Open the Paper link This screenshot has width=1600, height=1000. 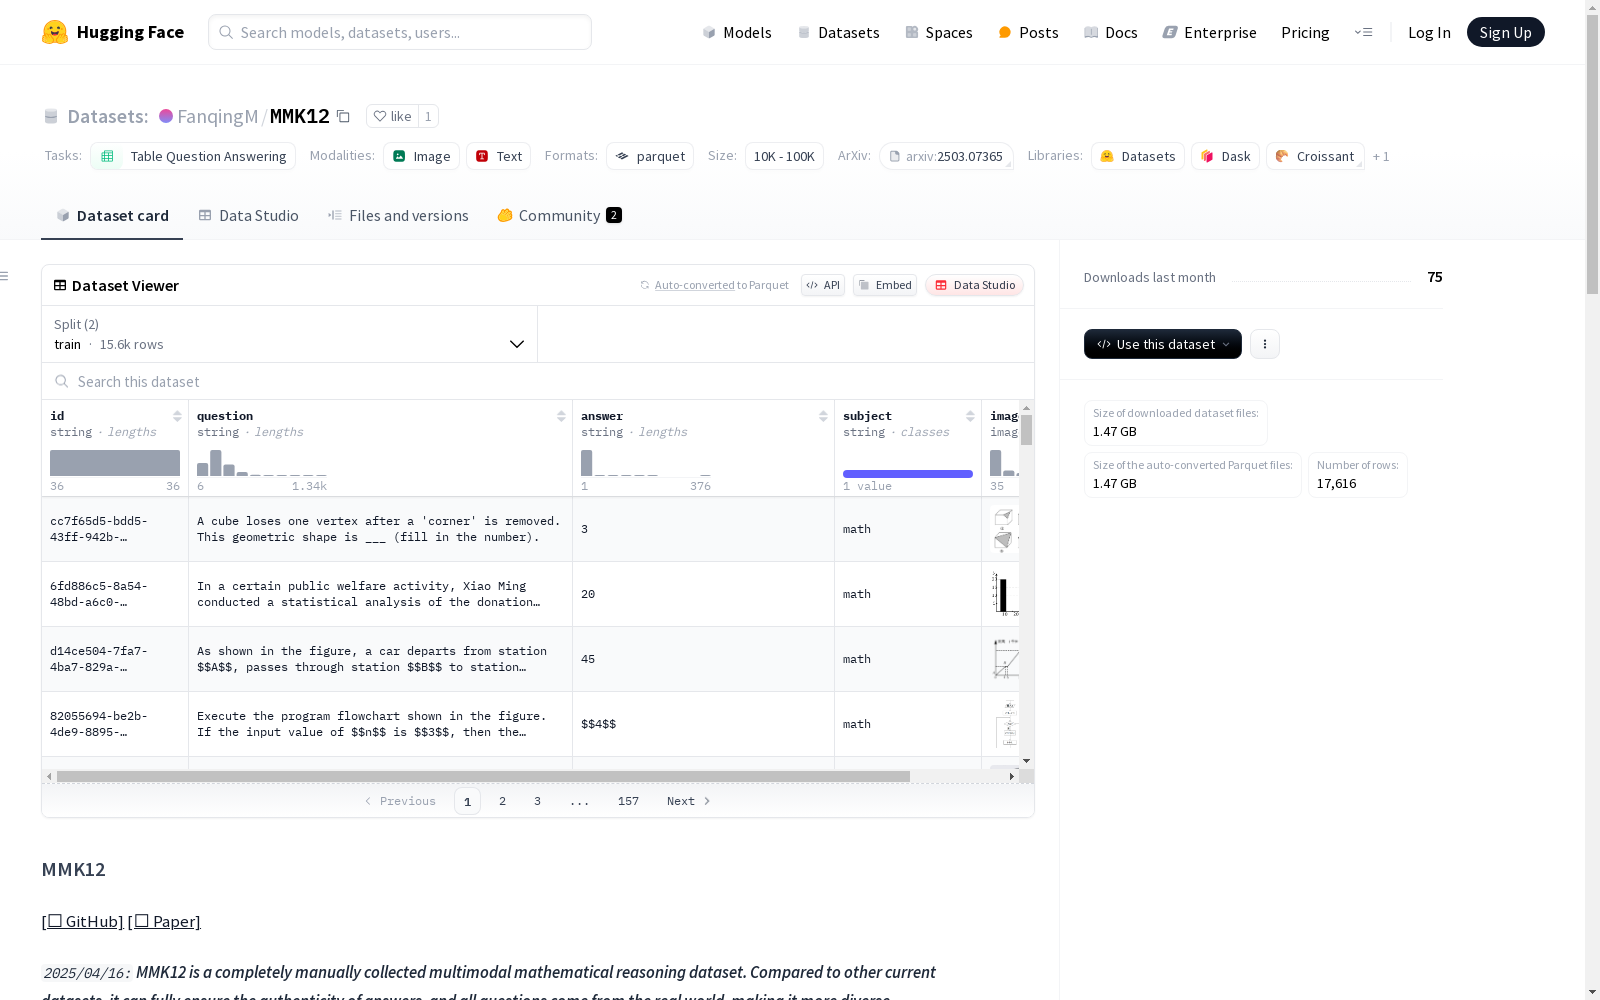pos(164,921)
